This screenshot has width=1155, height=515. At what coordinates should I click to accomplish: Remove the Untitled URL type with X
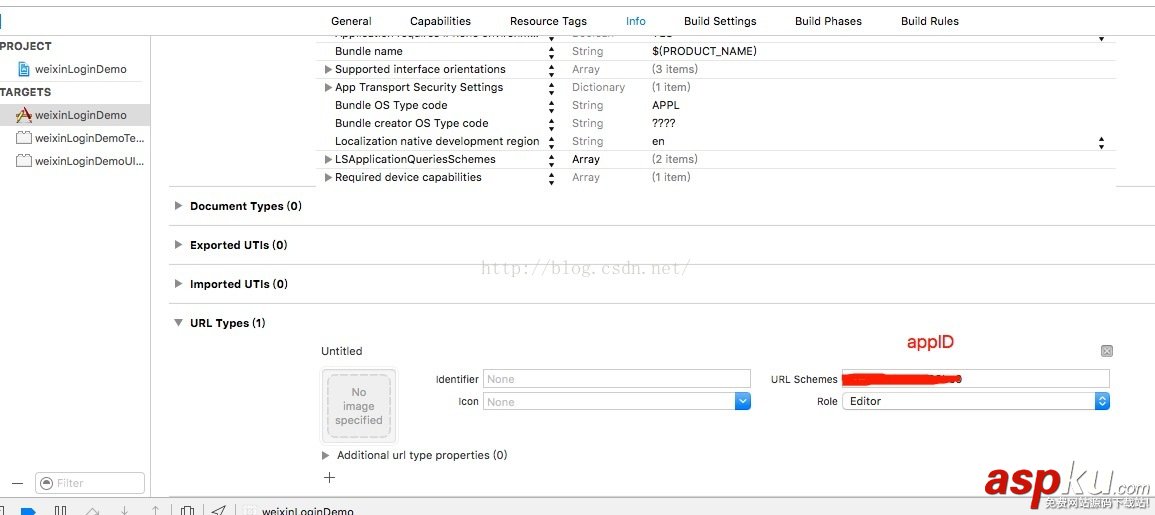[x=1106, y=351]
